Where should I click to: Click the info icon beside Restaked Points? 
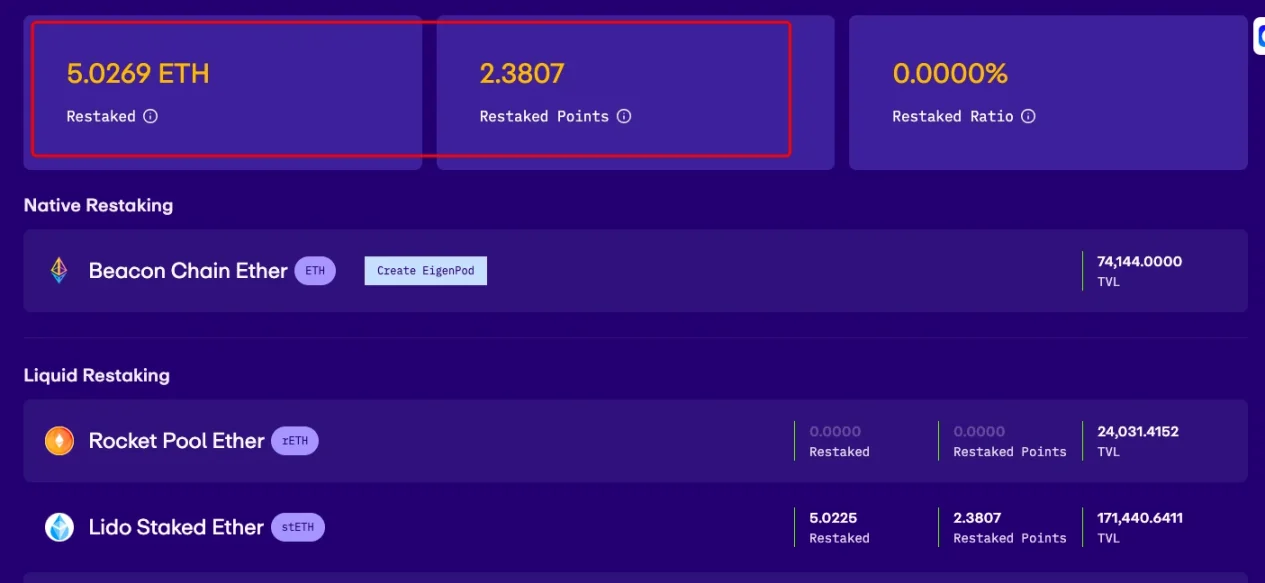(x=624, y=116)
